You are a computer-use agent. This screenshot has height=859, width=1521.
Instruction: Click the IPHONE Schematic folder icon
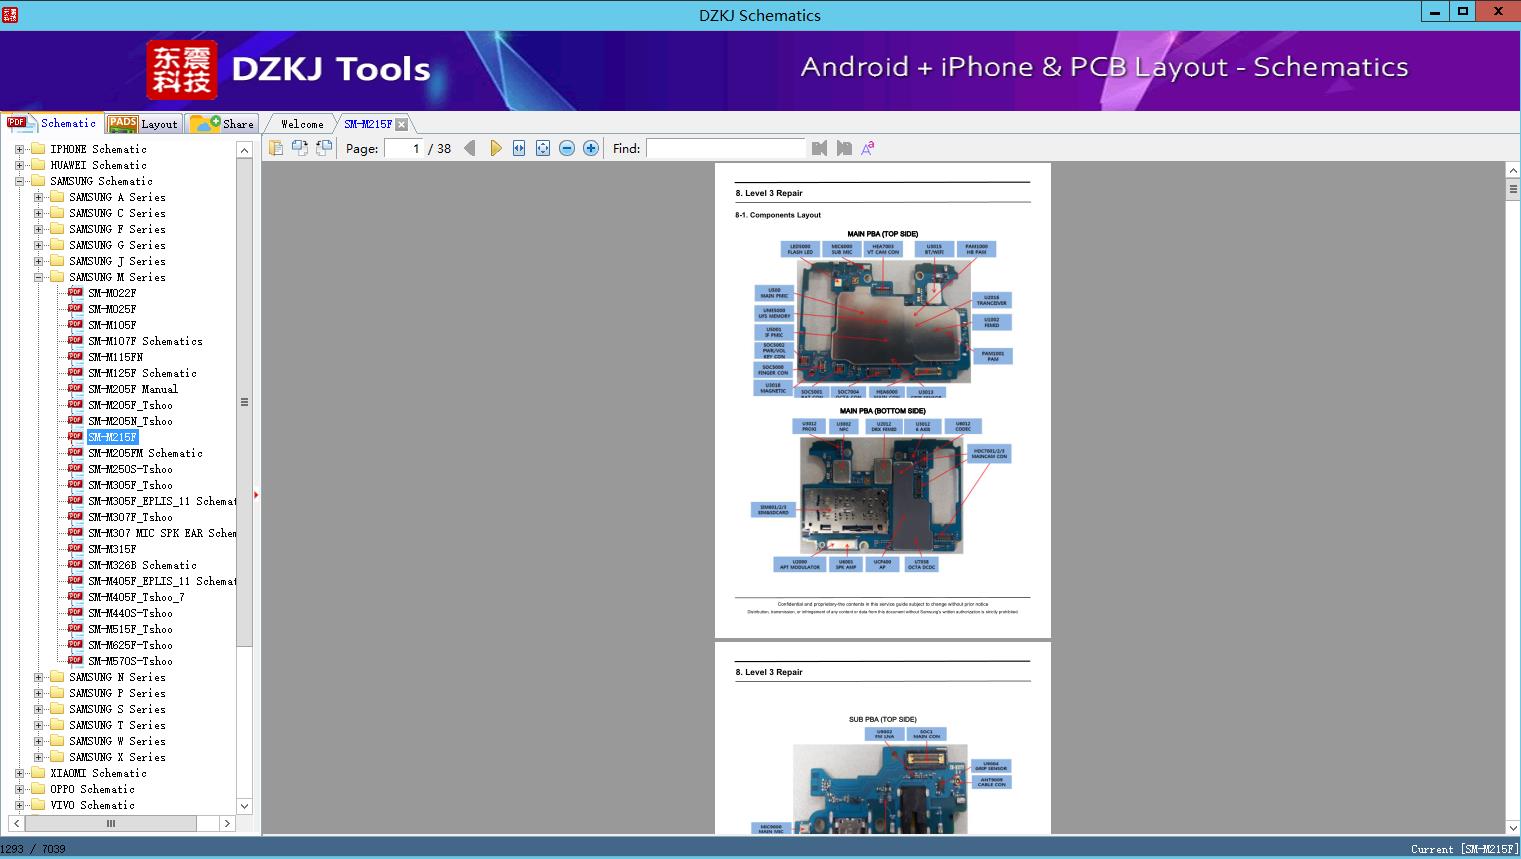click(x=38, y=149)
